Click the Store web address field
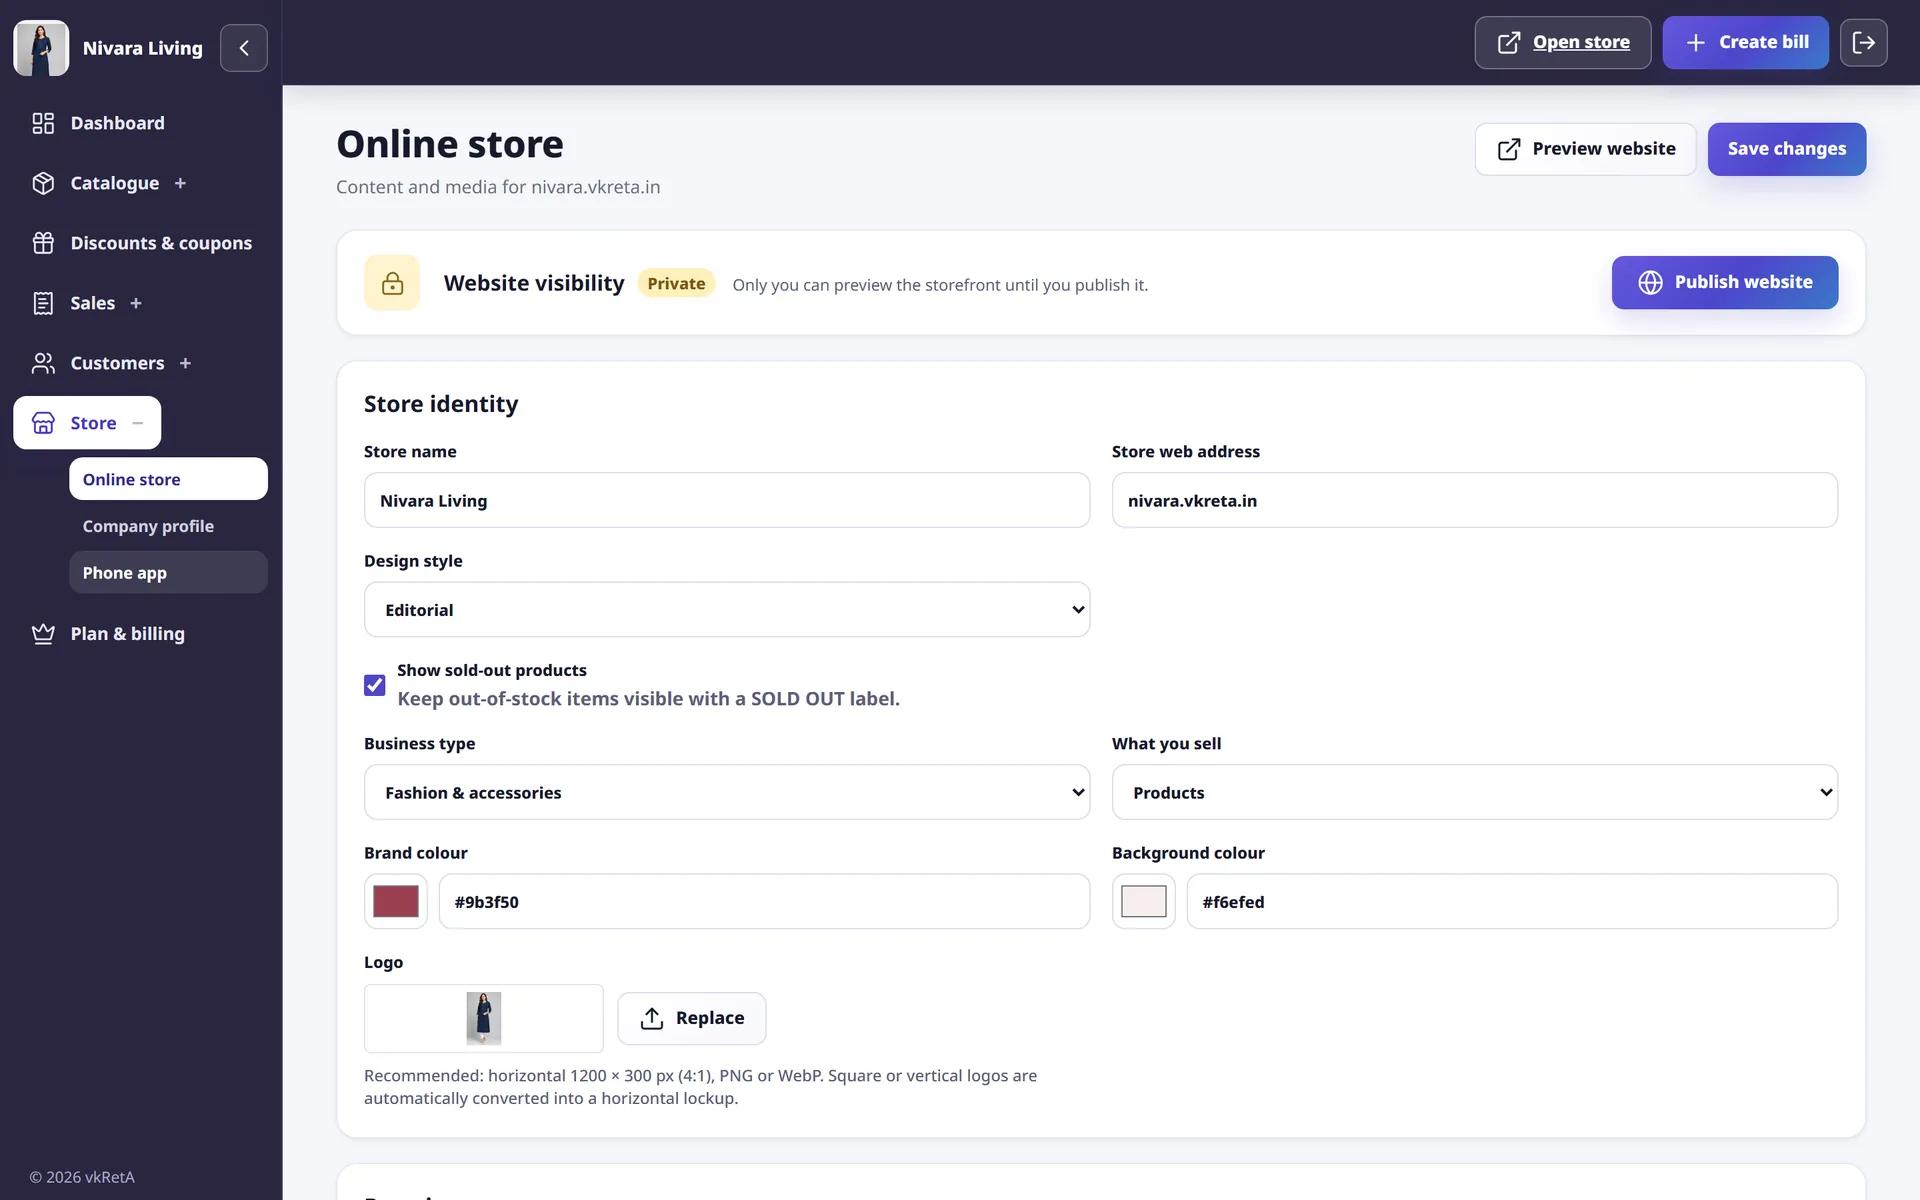 (1475, 500)
